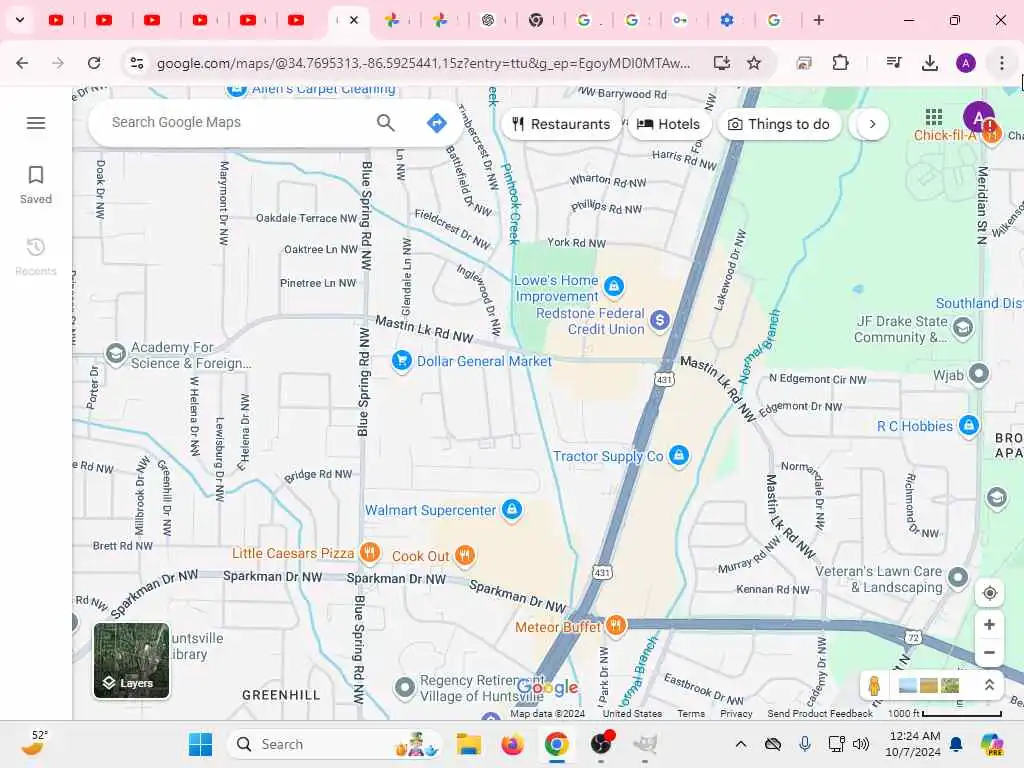The image size is (1024, 768).
Task: Open the Windows Start menu
Action: coord(200,744)
